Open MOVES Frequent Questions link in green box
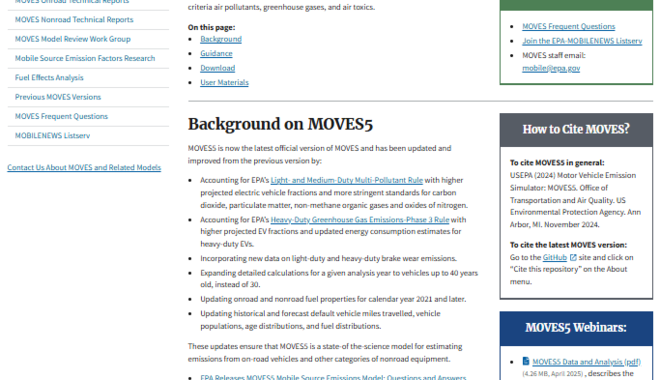The image size is (660, 380). point(569,27)
